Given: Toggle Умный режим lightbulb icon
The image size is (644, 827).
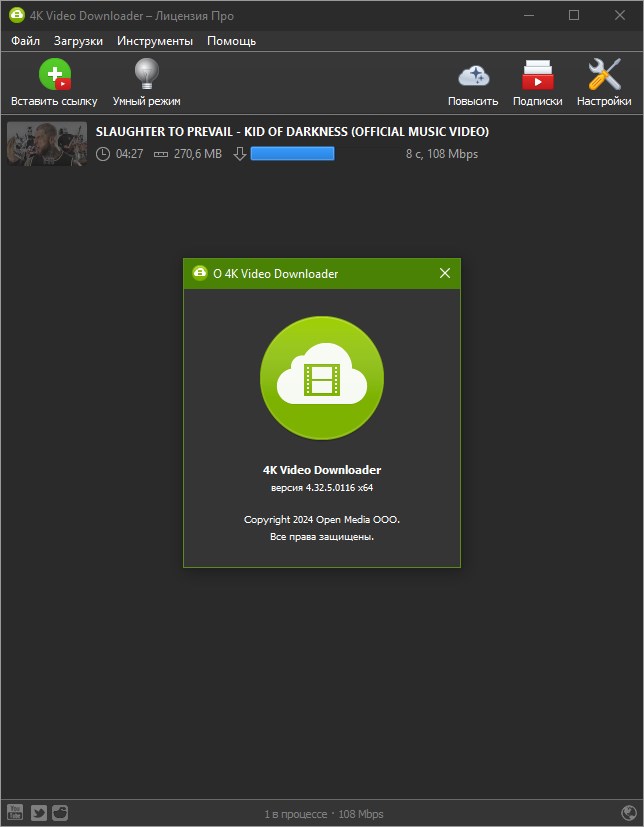Looking at the screenshot, I should 147,74.
